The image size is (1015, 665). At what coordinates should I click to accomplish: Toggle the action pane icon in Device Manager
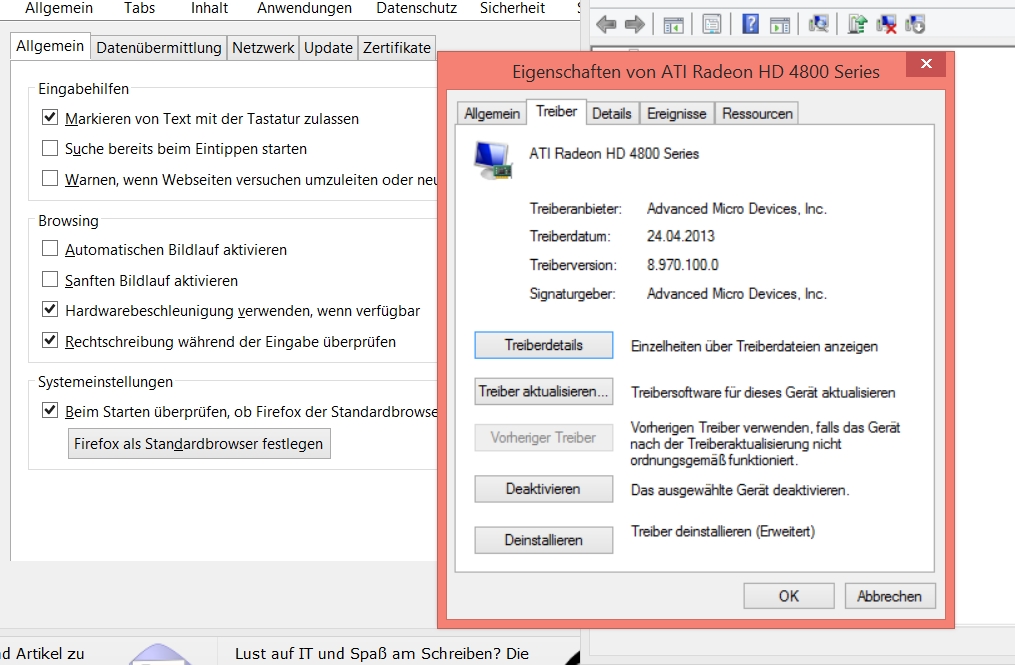[x=779, y=25]
